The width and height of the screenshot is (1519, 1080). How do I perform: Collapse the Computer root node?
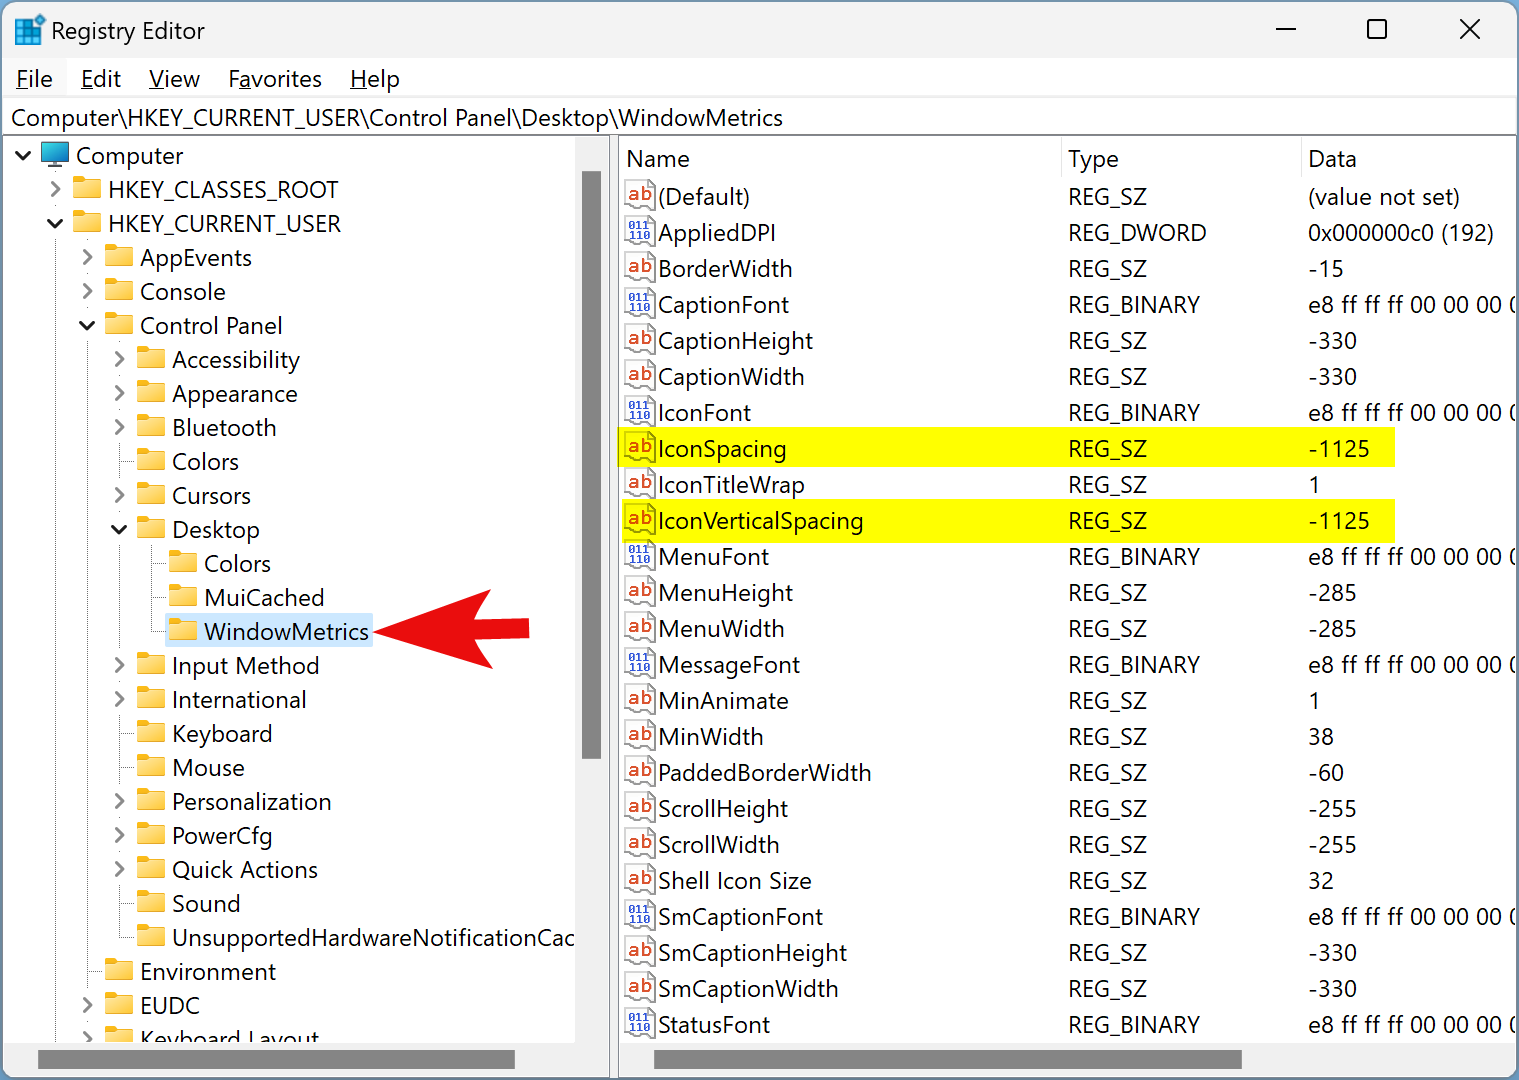pos(23,155)
